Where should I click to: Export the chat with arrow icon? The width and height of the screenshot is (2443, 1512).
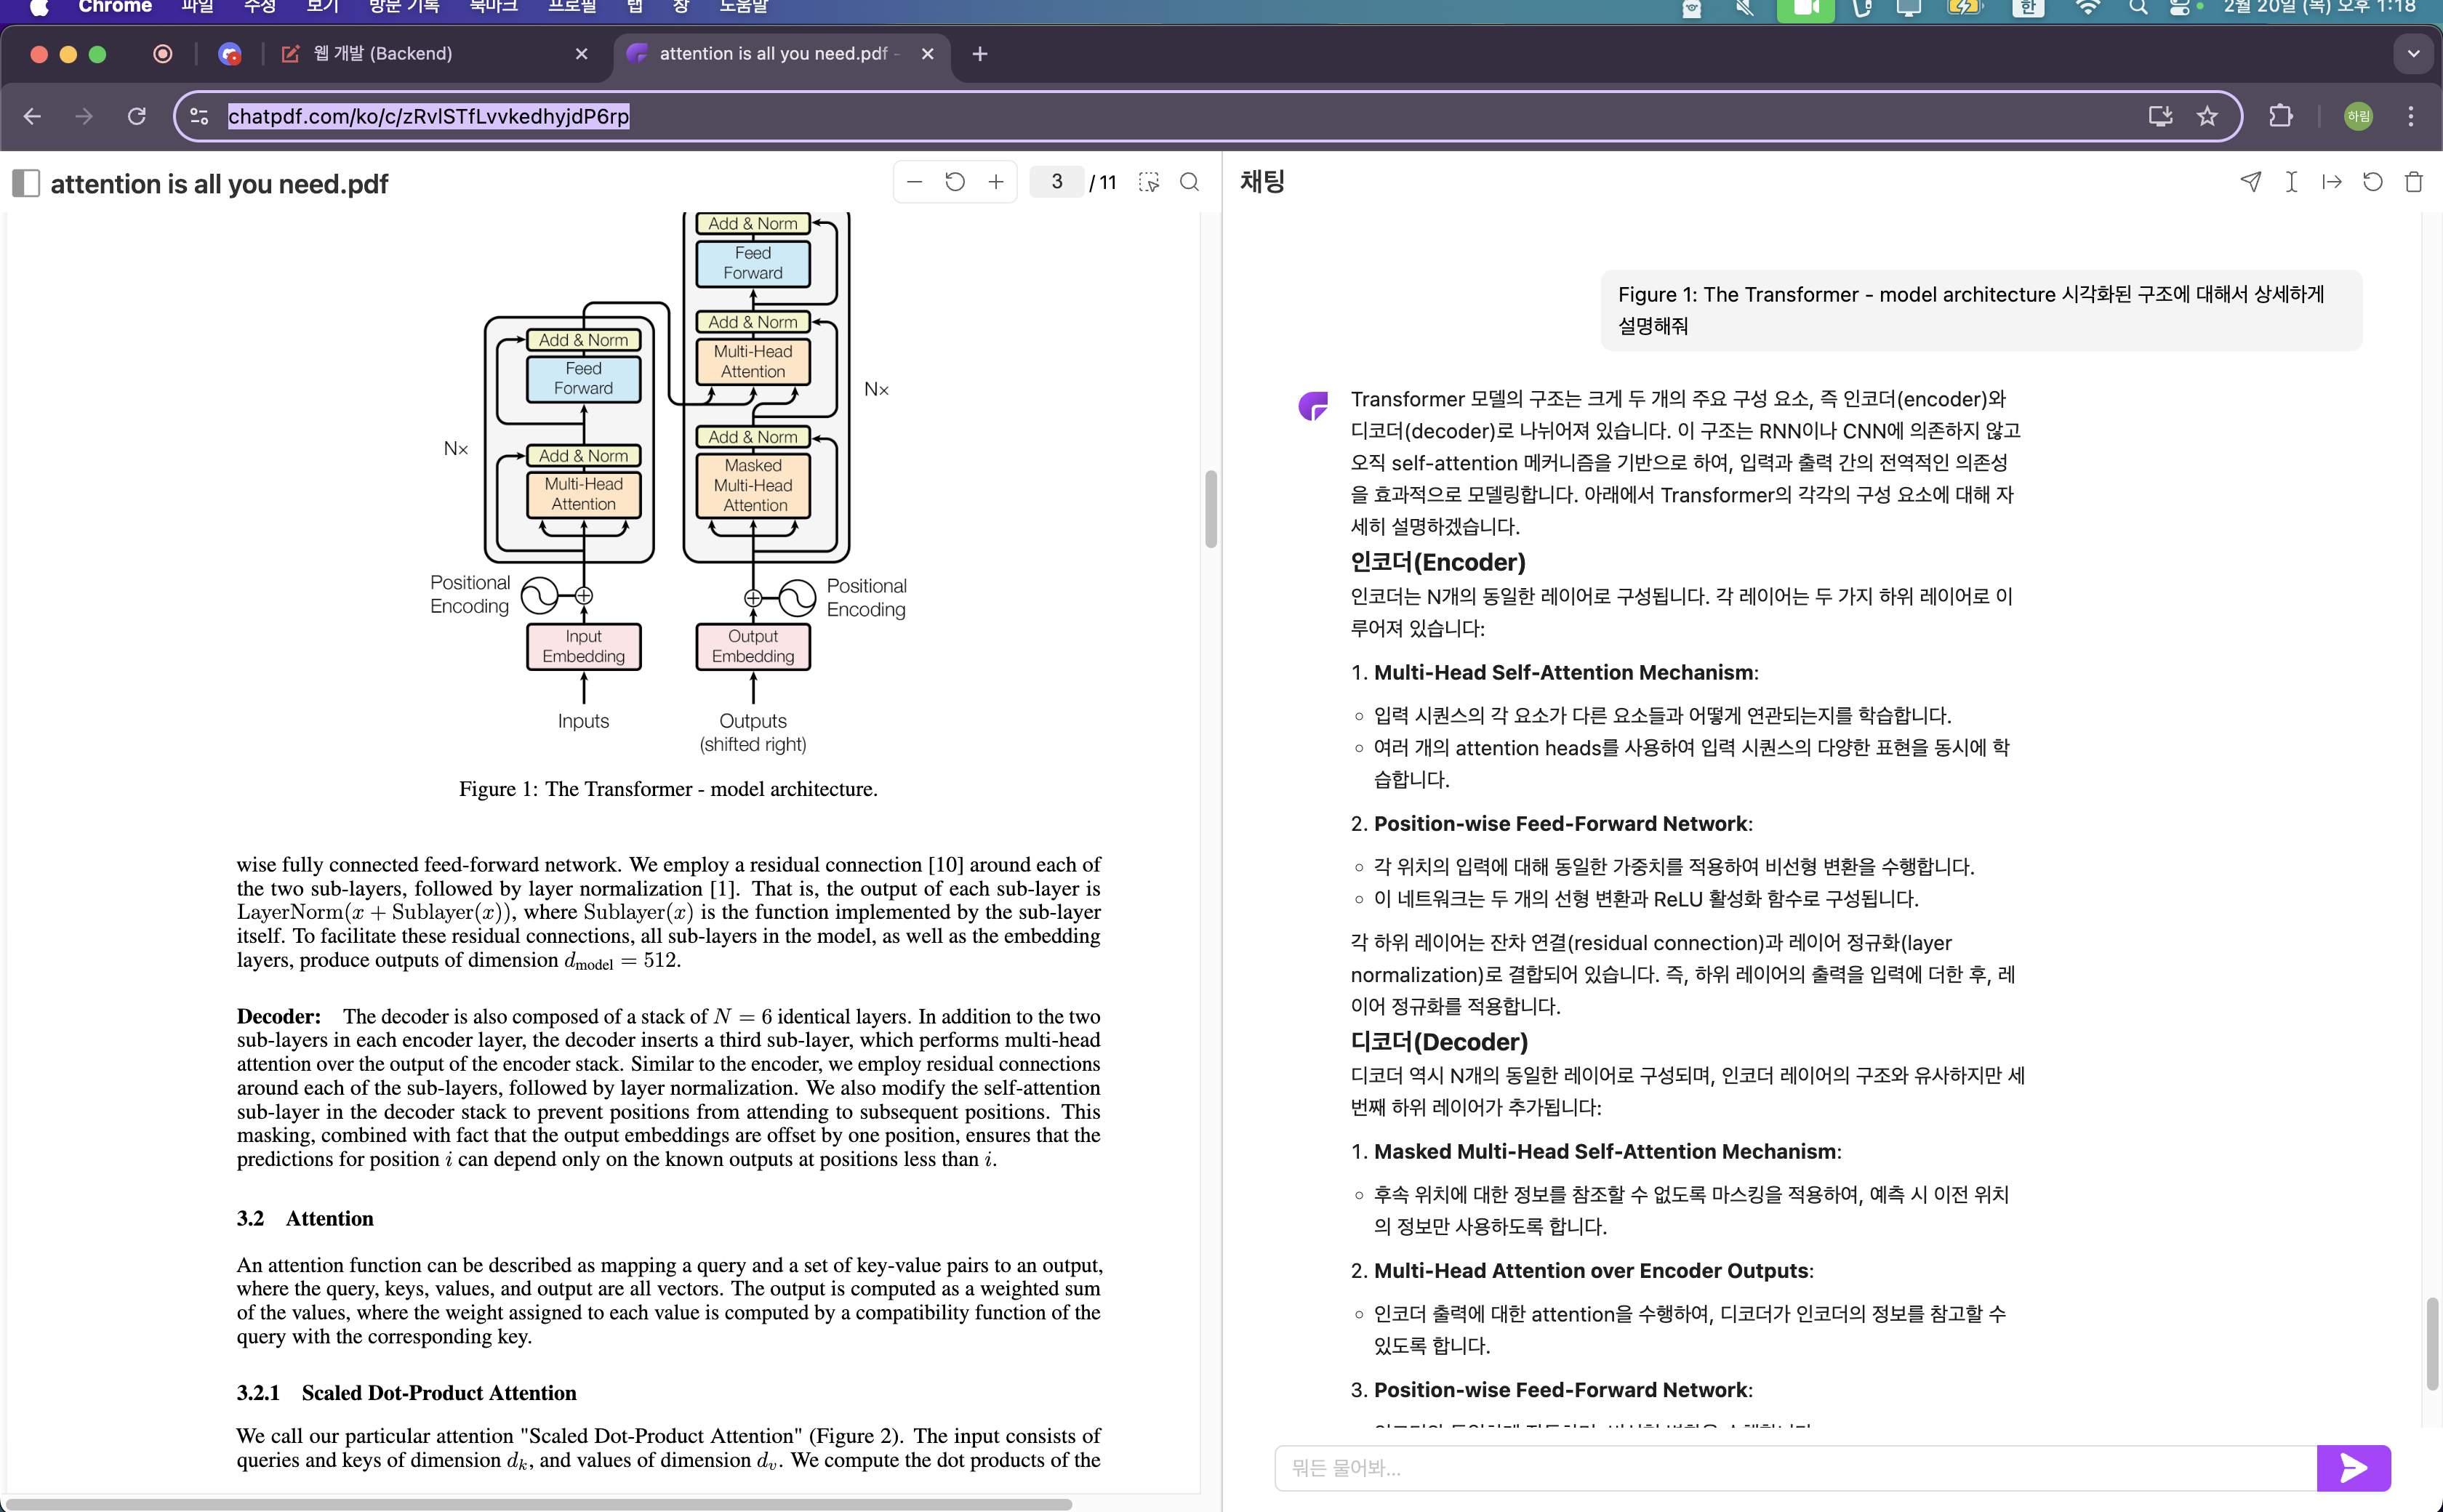2332,182
